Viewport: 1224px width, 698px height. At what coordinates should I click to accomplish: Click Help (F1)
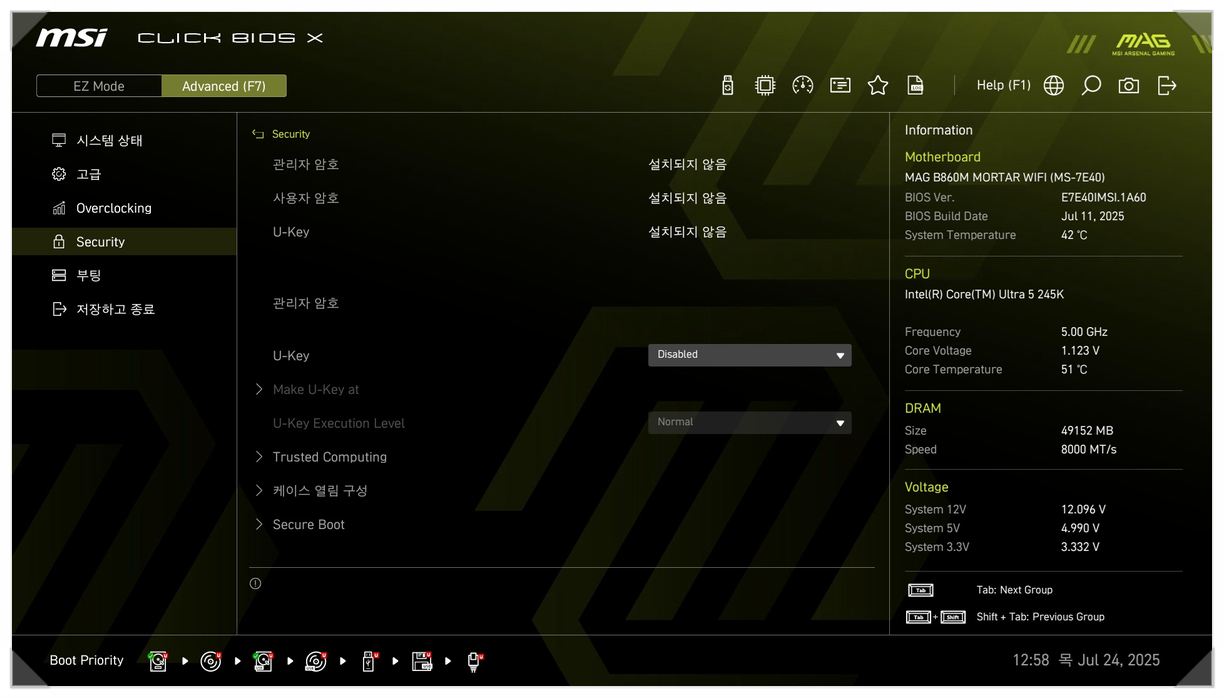pos(1003,86)
